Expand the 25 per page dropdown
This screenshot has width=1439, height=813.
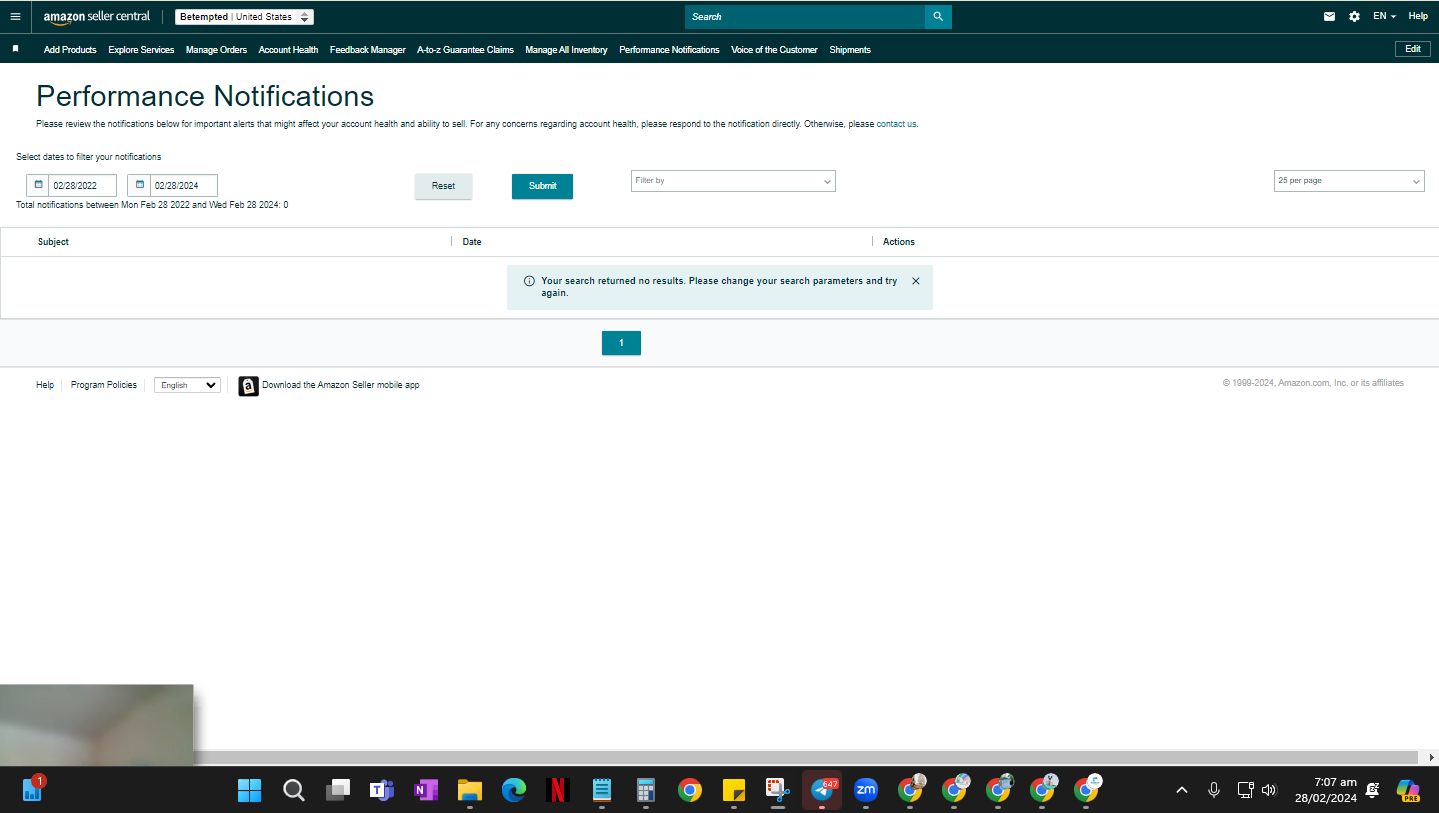1350,181
